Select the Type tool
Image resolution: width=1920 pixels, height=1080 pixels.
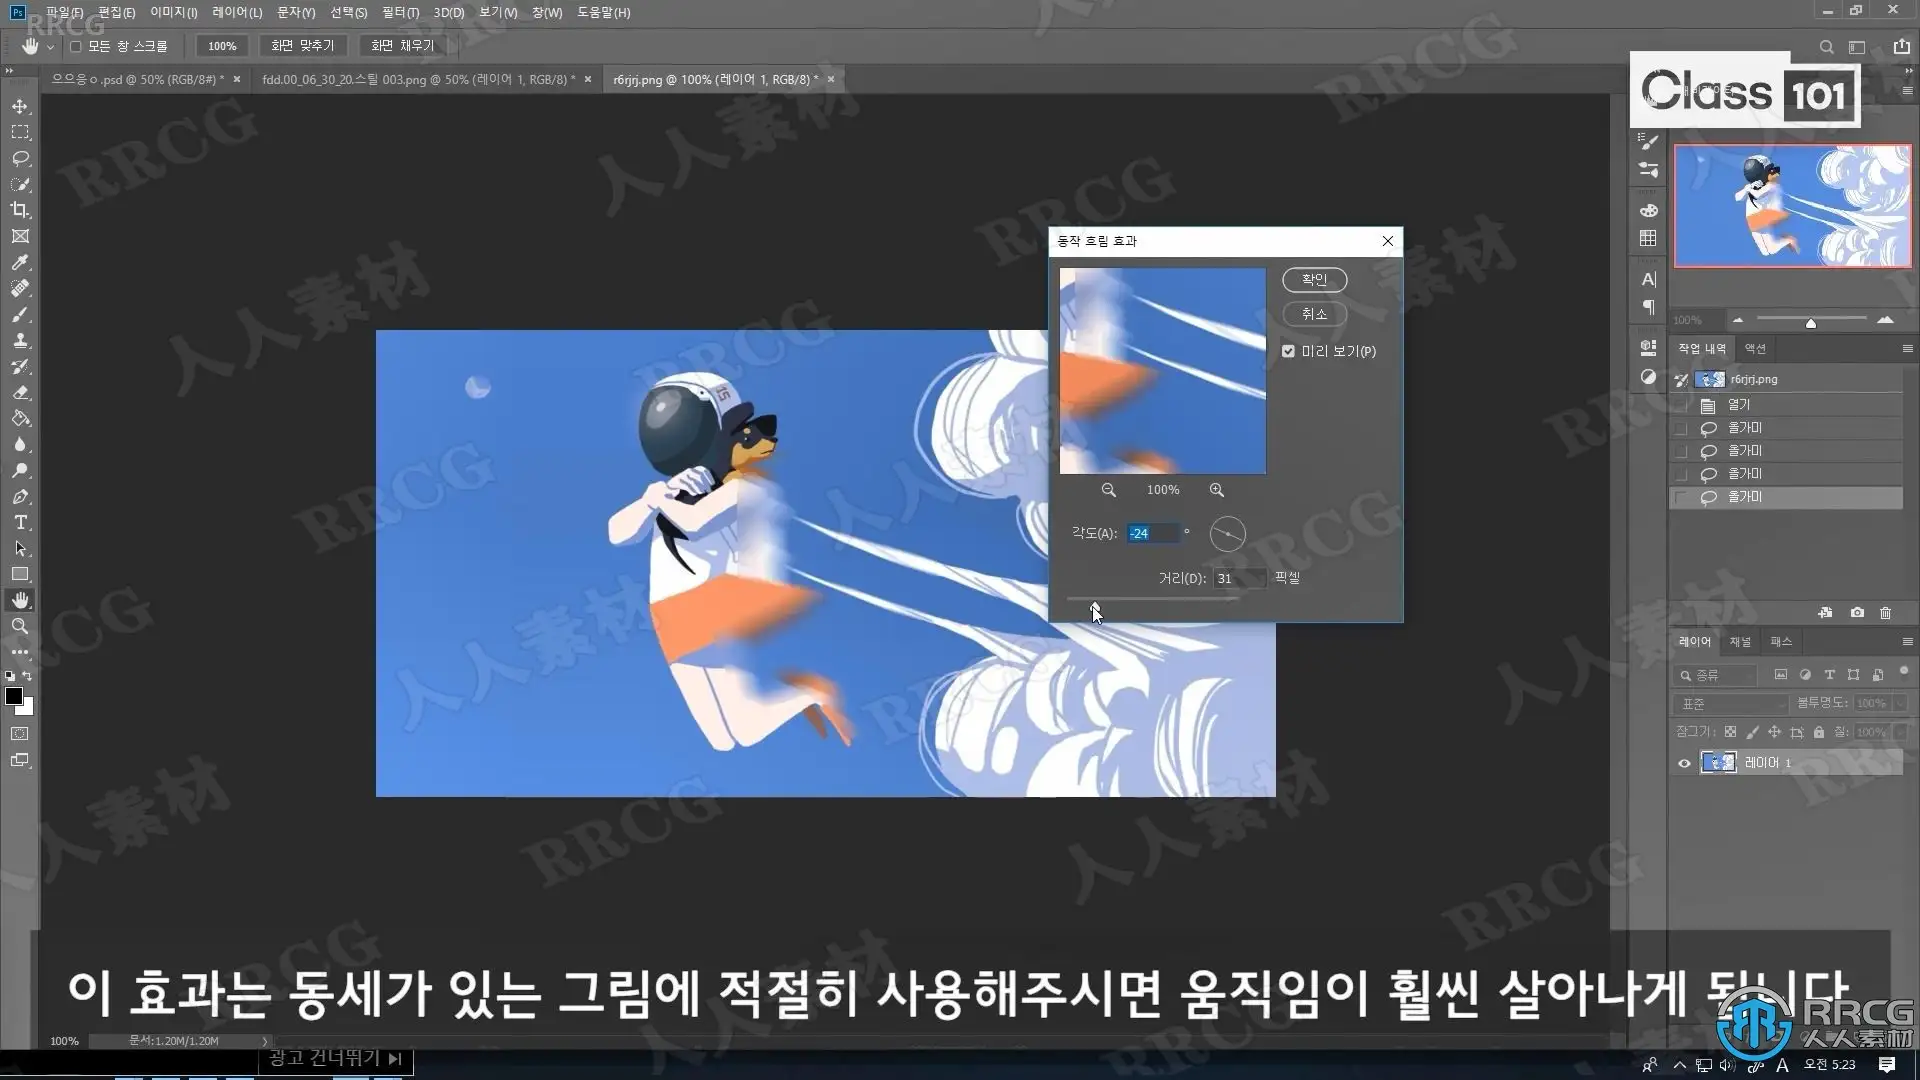(x=20, y=522)
